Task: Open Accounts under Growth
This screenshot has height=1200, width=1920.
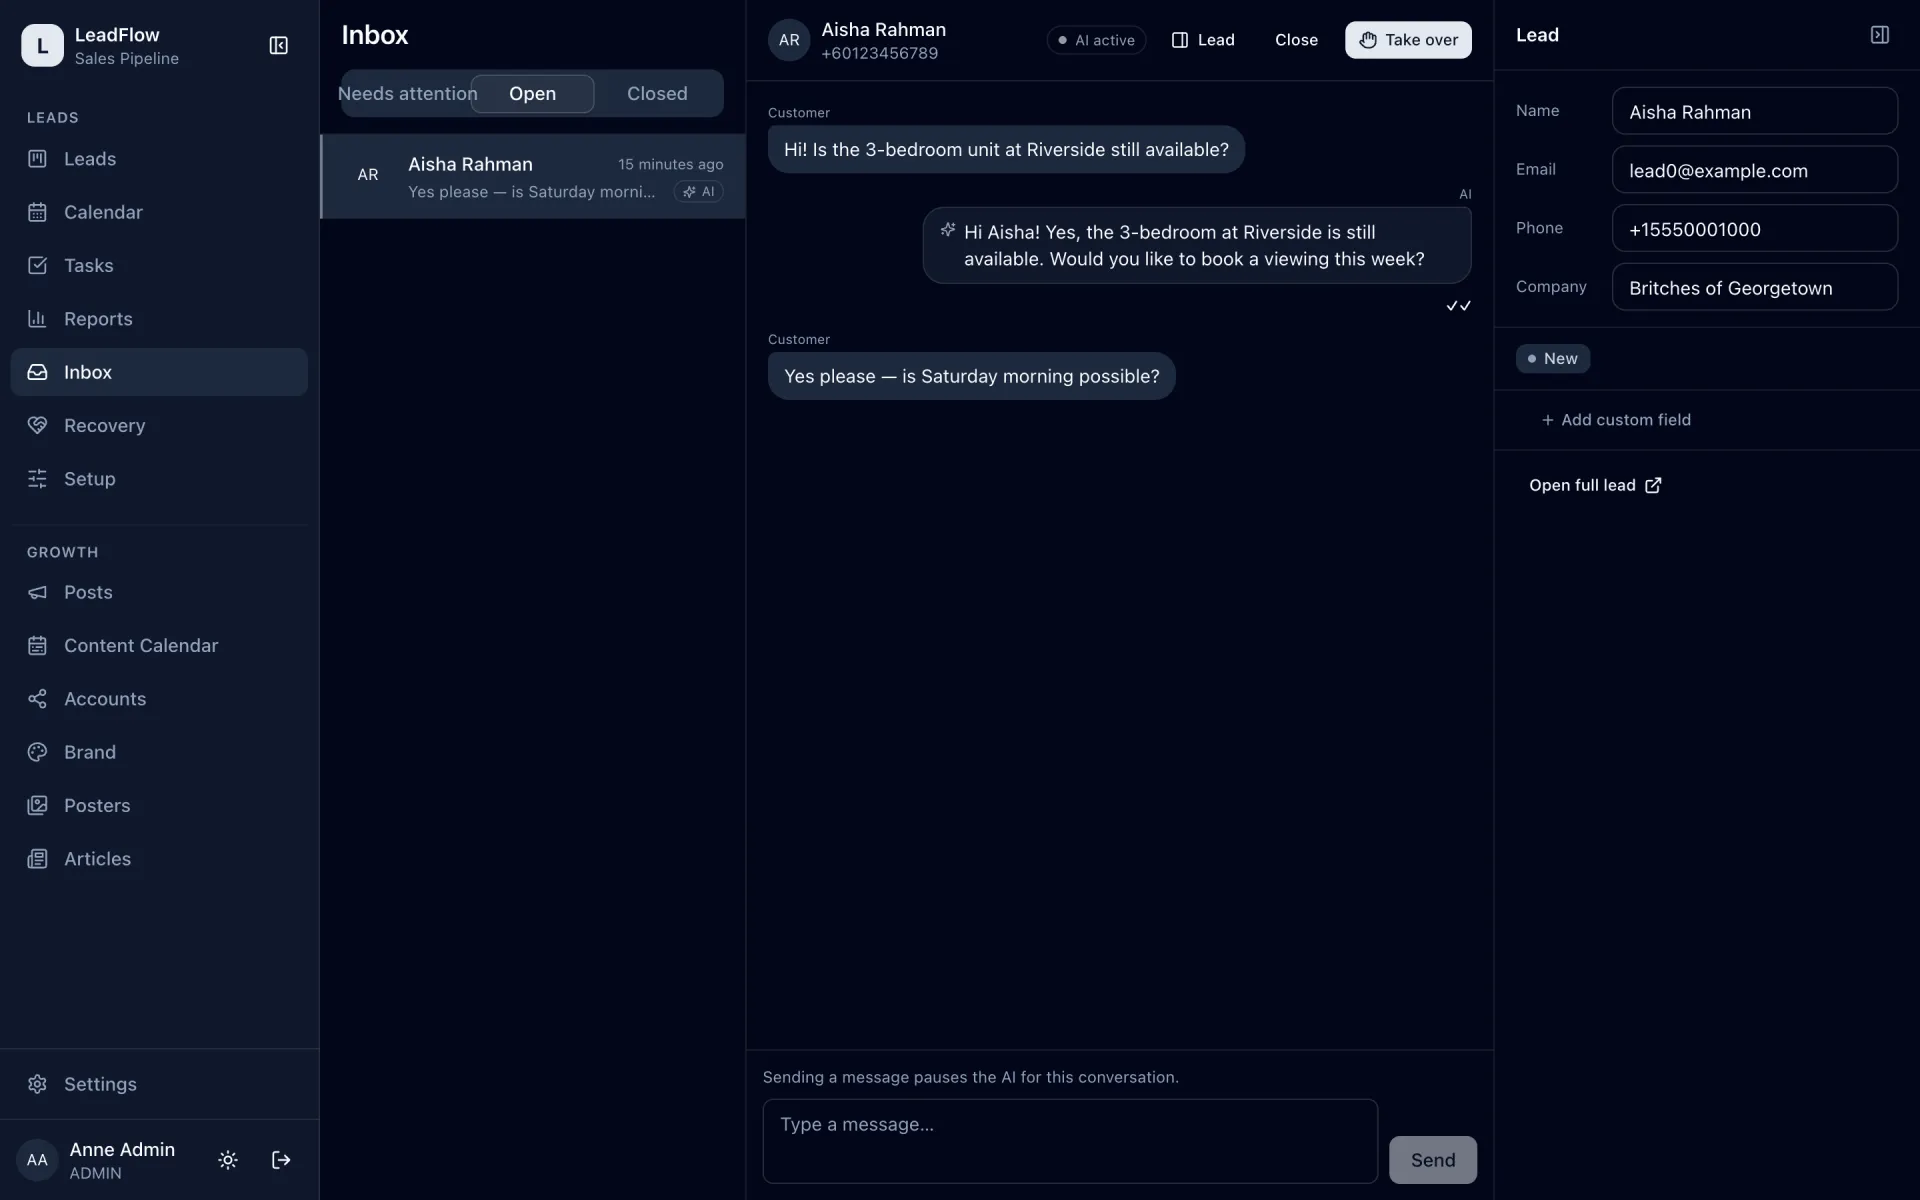Action: pos(159,699)
